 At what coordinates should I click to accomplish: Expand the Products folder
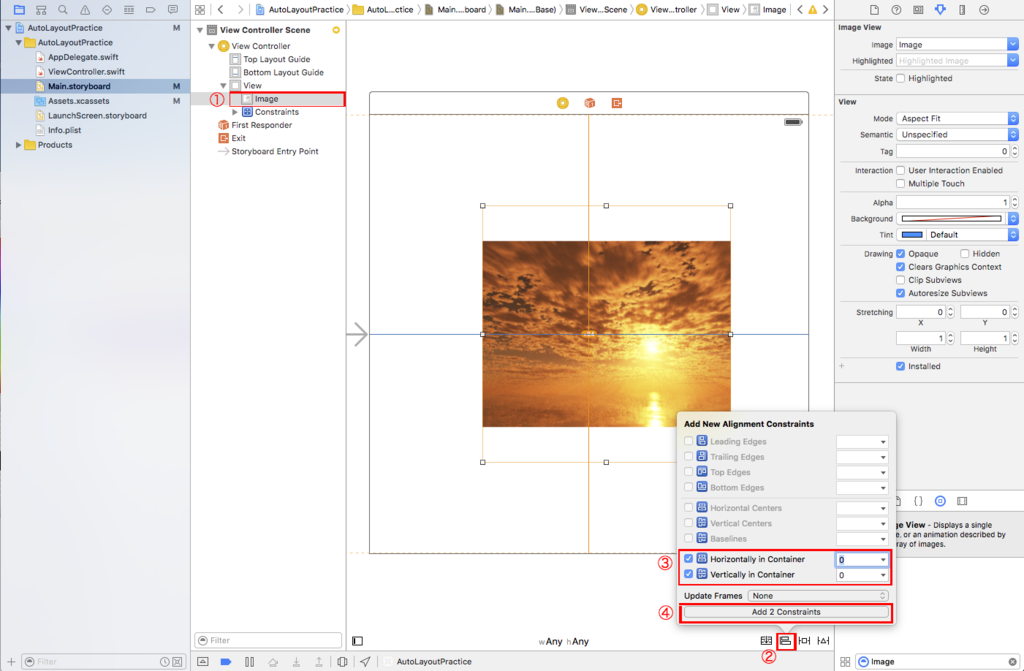(18, 145)
